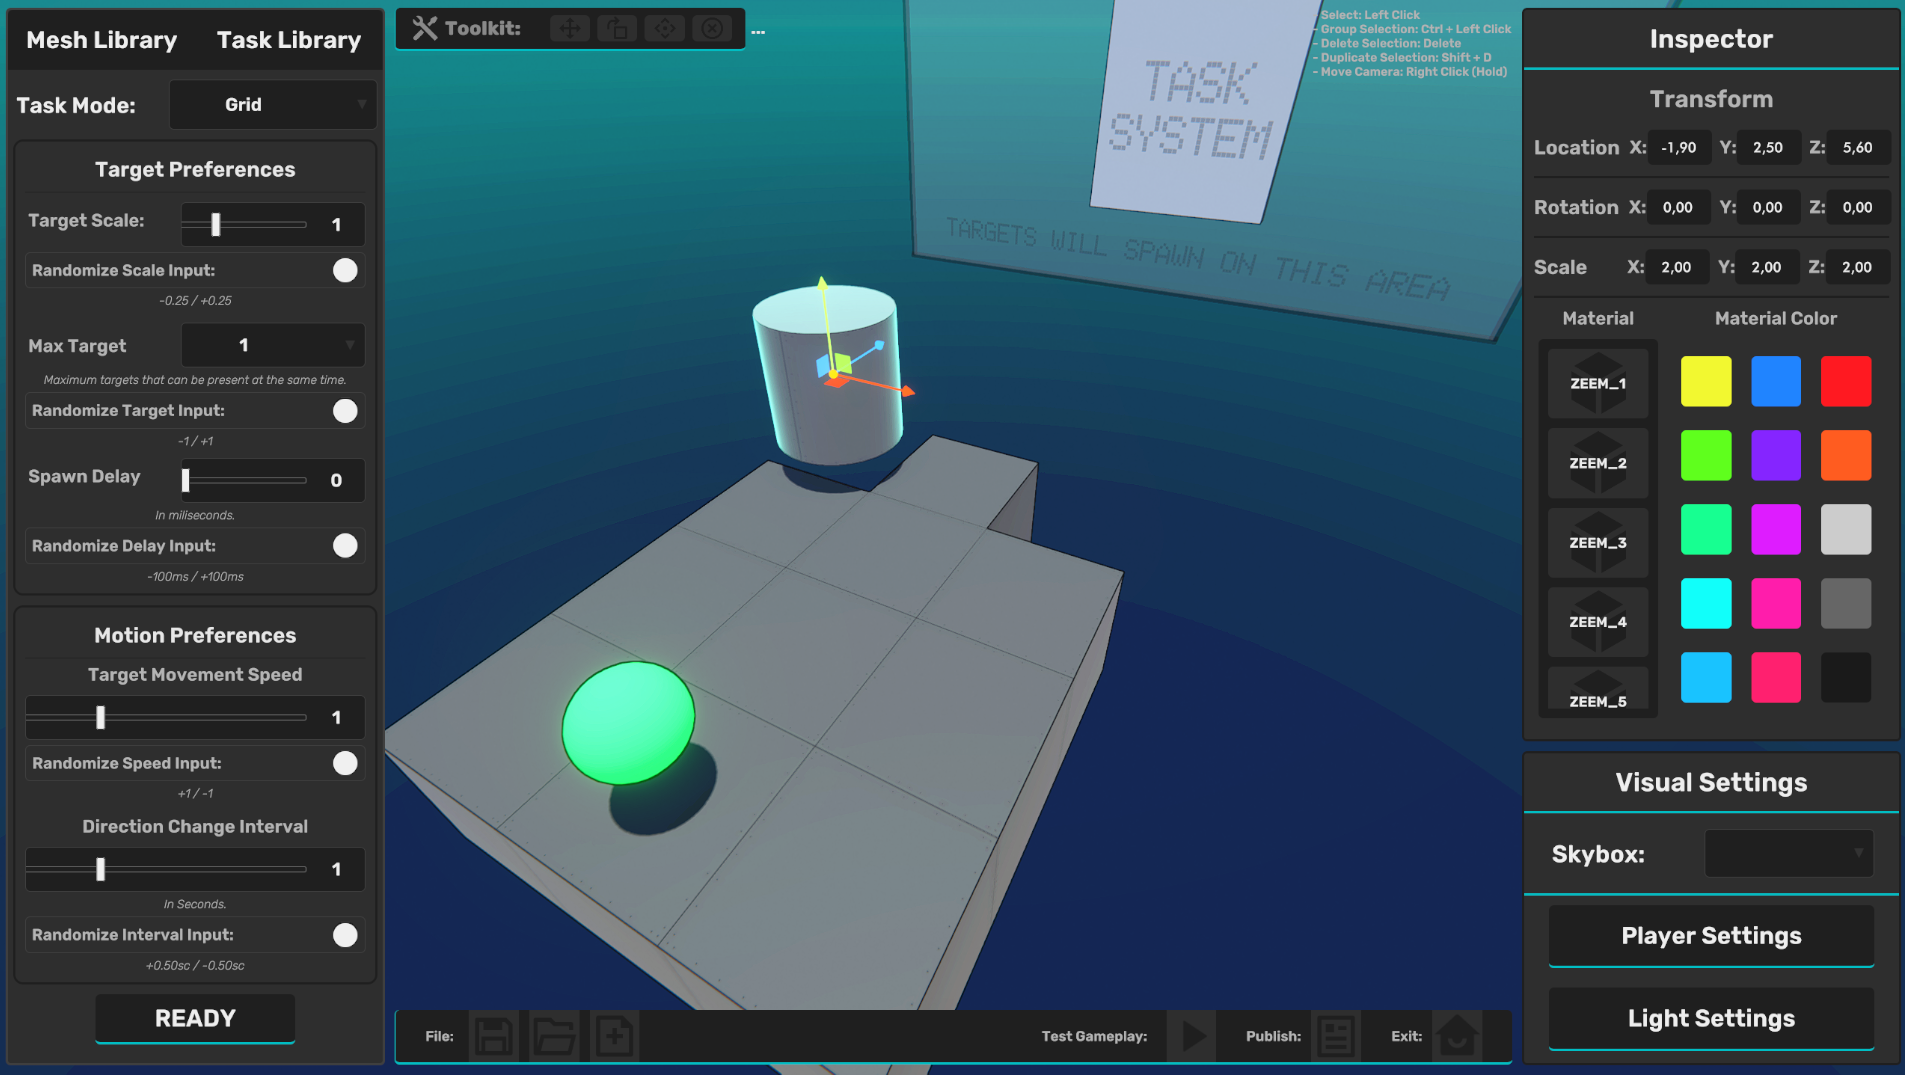Select the Rotate tool in Toolkit

617,28
